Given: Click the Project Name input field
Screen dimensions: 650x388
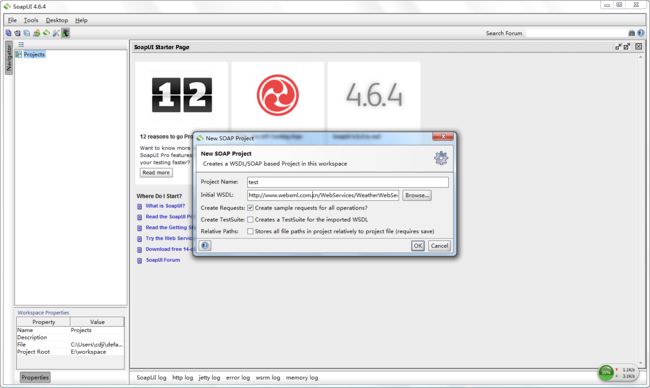Looking at the screenshot, I should click(348, 182).
